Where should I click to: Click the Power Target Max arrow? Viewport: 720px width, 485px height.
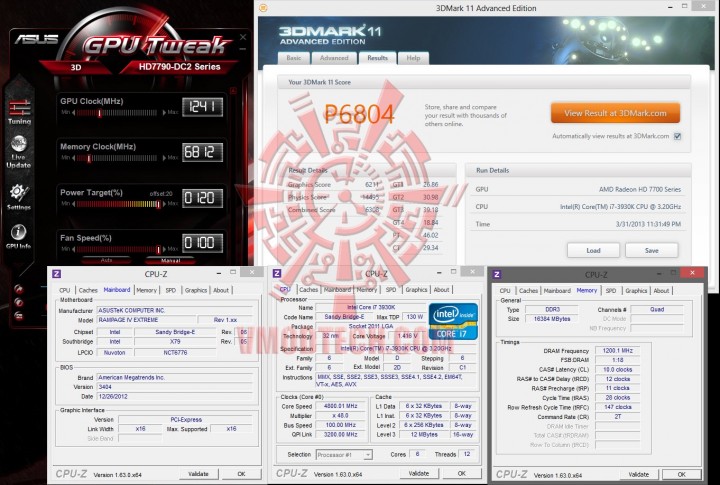coord(164,203)
